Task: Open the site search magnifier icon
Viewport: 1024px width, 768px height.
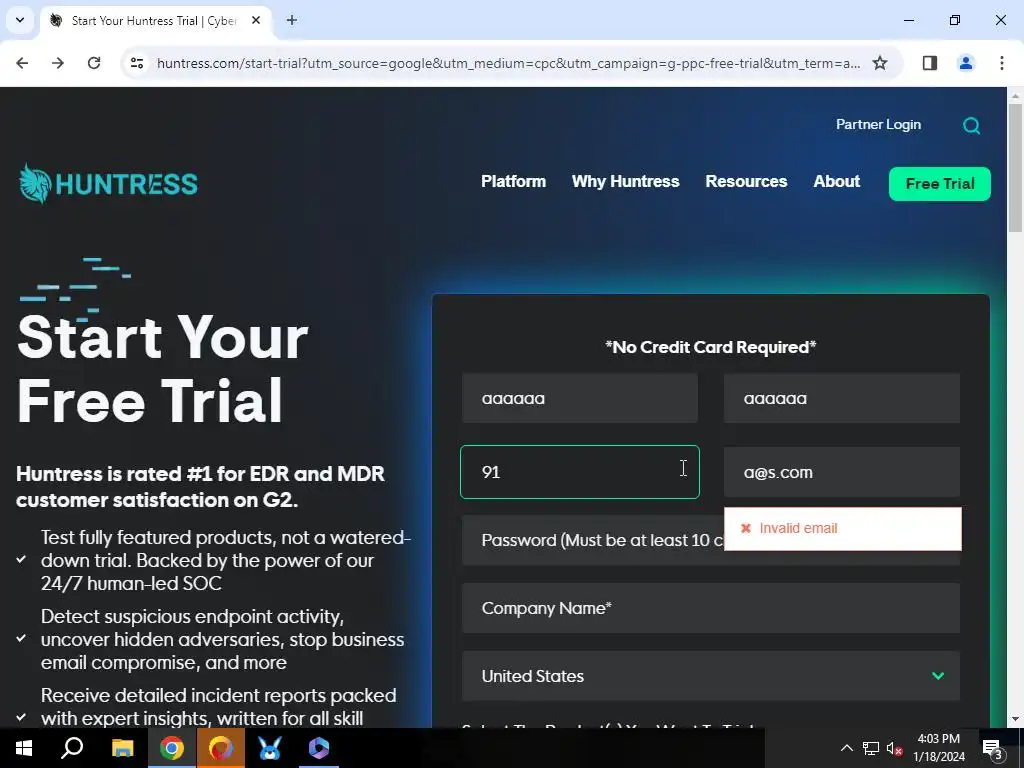Action: click(x=971, y=125)
